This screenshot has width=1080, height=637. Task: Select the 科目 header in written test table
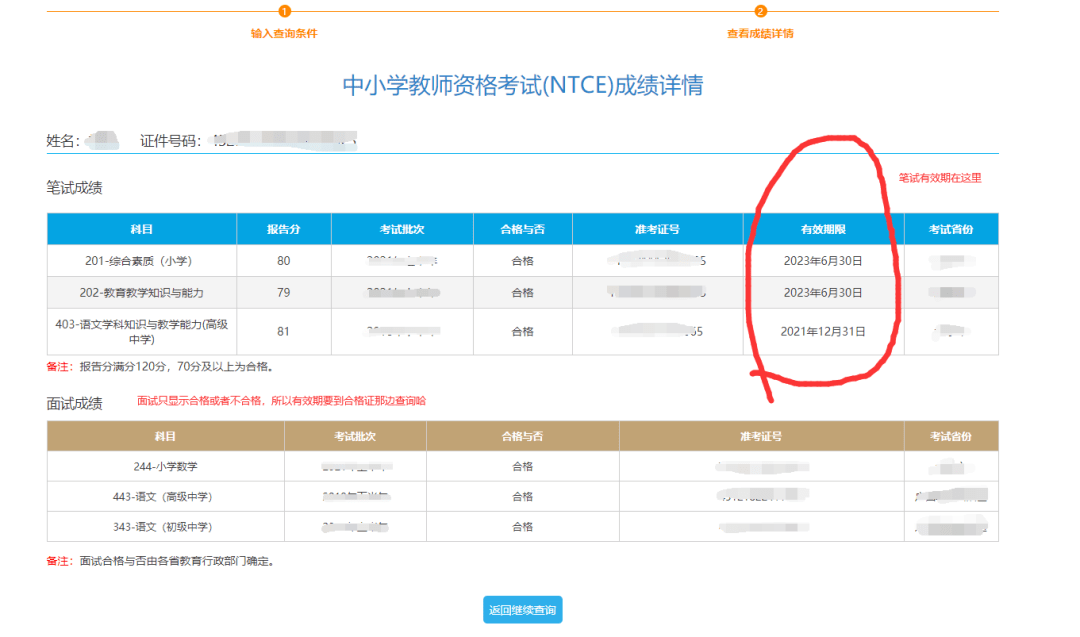(x=139, y=228)
